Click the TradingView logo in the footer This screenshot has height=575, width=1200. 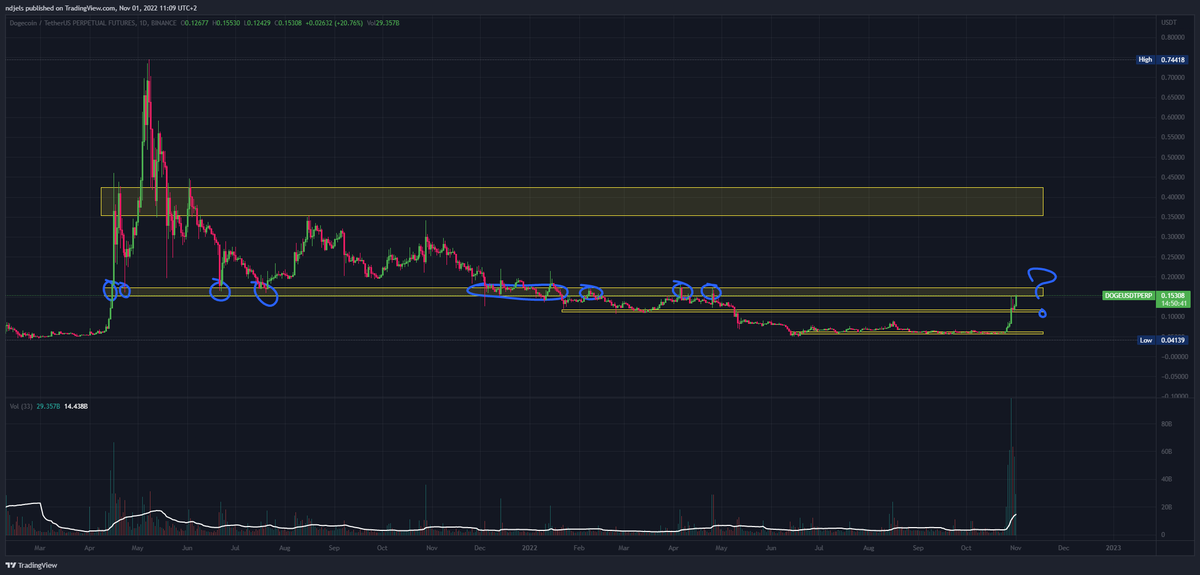point(31,564)
